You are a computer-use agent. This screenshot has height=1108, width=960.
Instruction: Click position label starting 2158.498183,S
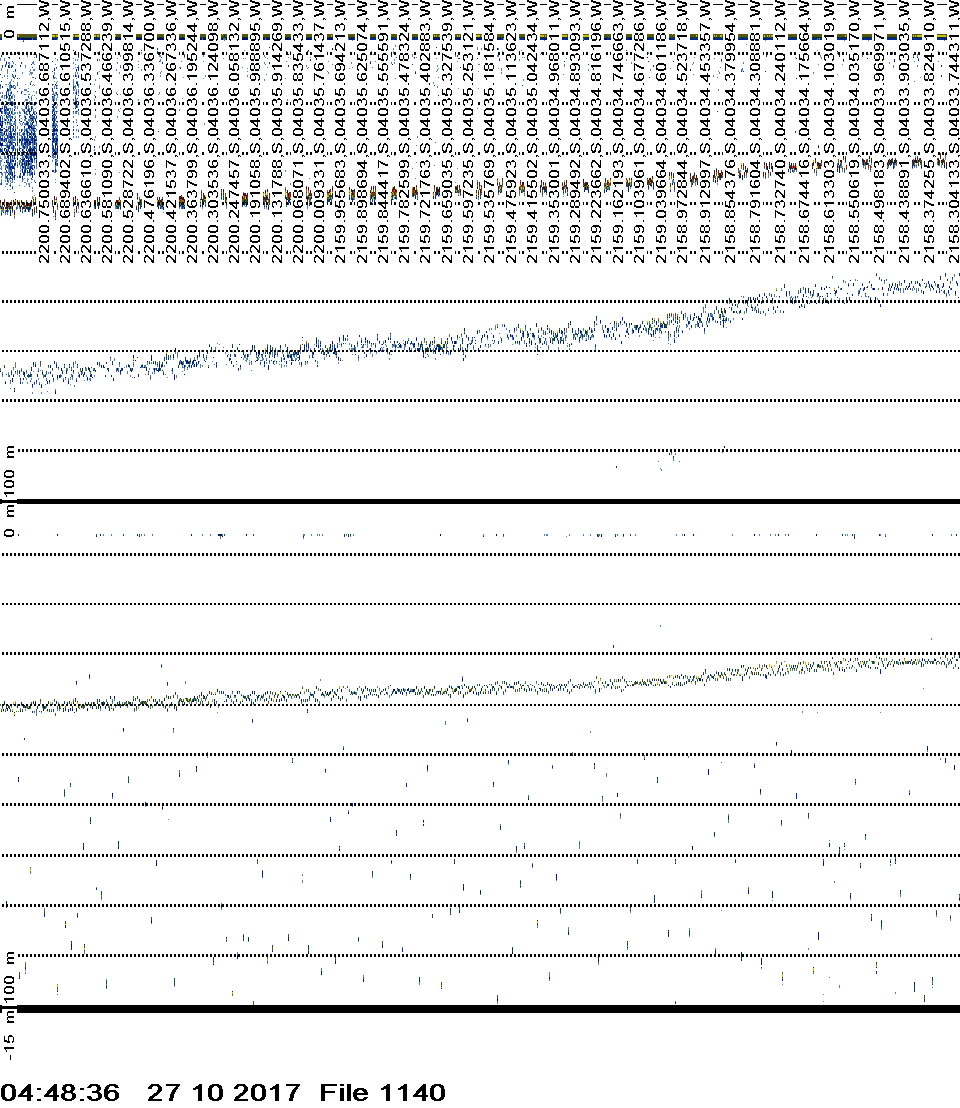[877, 131]
